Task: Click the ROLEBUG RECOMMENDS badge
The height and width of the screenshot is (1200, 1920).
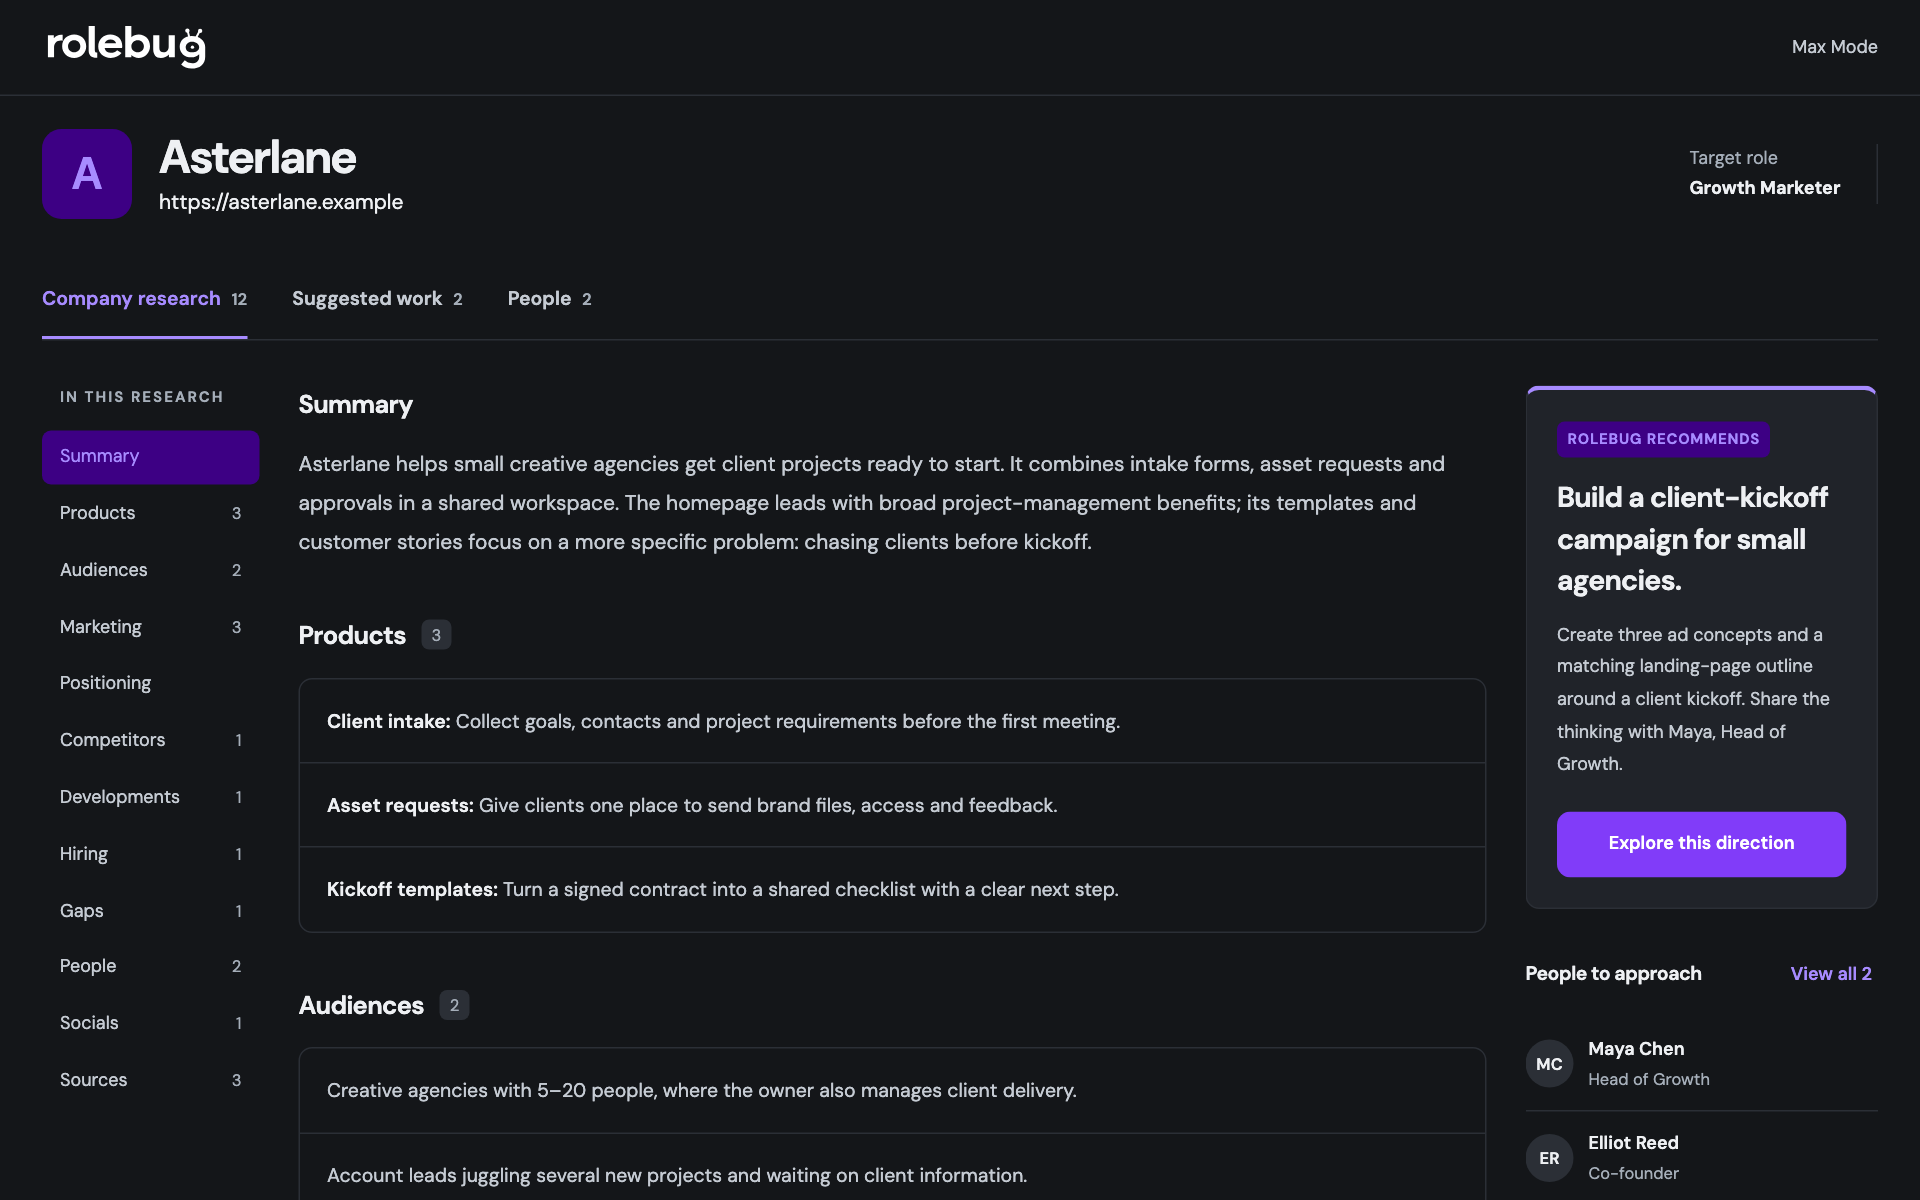Action: 1663,439
